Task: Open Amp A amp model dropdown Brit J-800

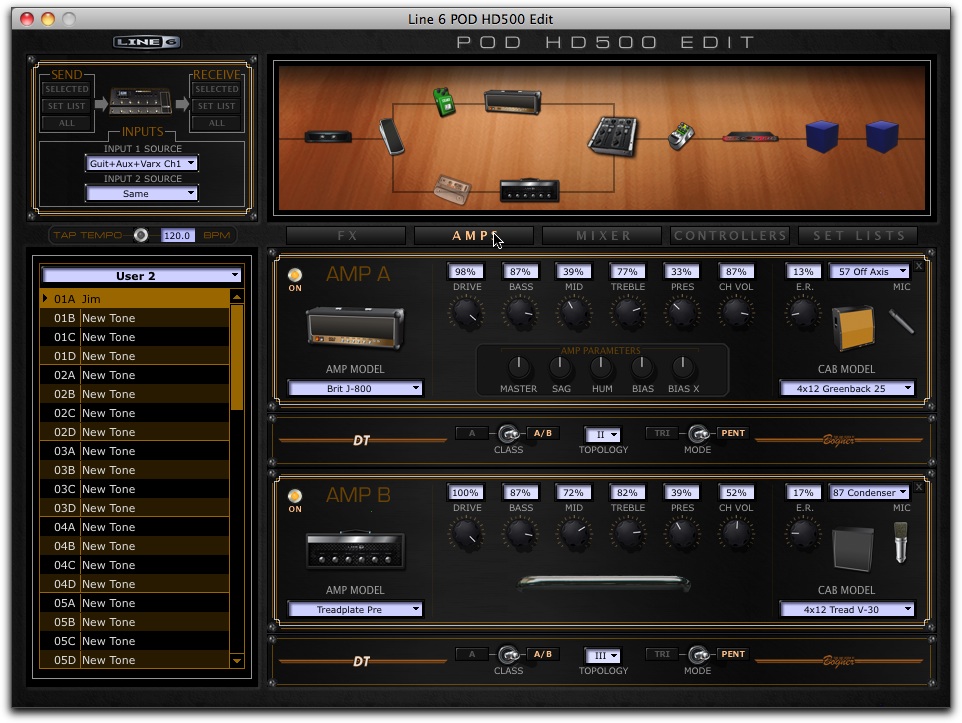Action: coord(355,388)
